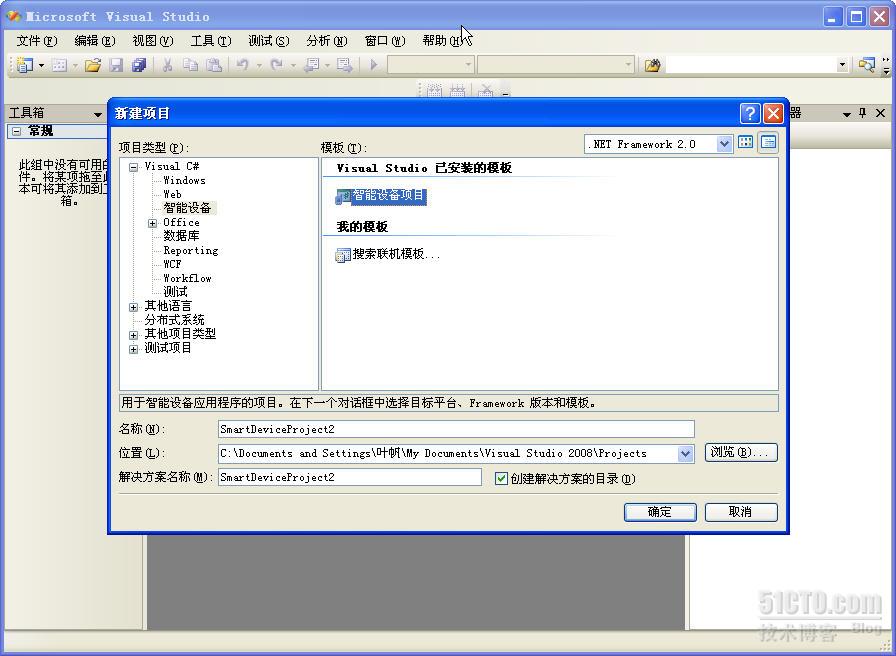Open the 窗口(W) menu
The height and width of the screenshot is (656, 896).
[x=385, y=41]
